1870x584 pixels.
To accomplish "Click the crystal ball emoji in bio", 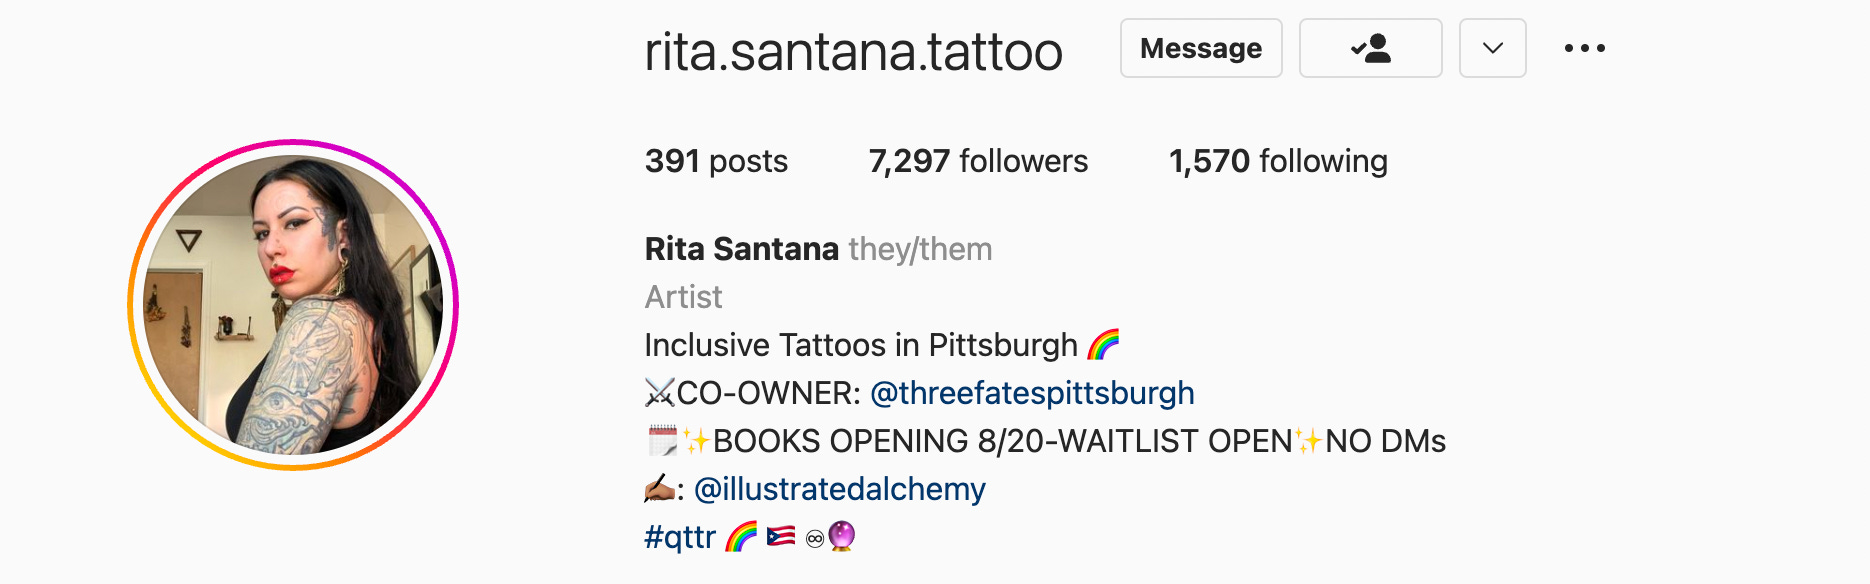I will click(842, 536).
